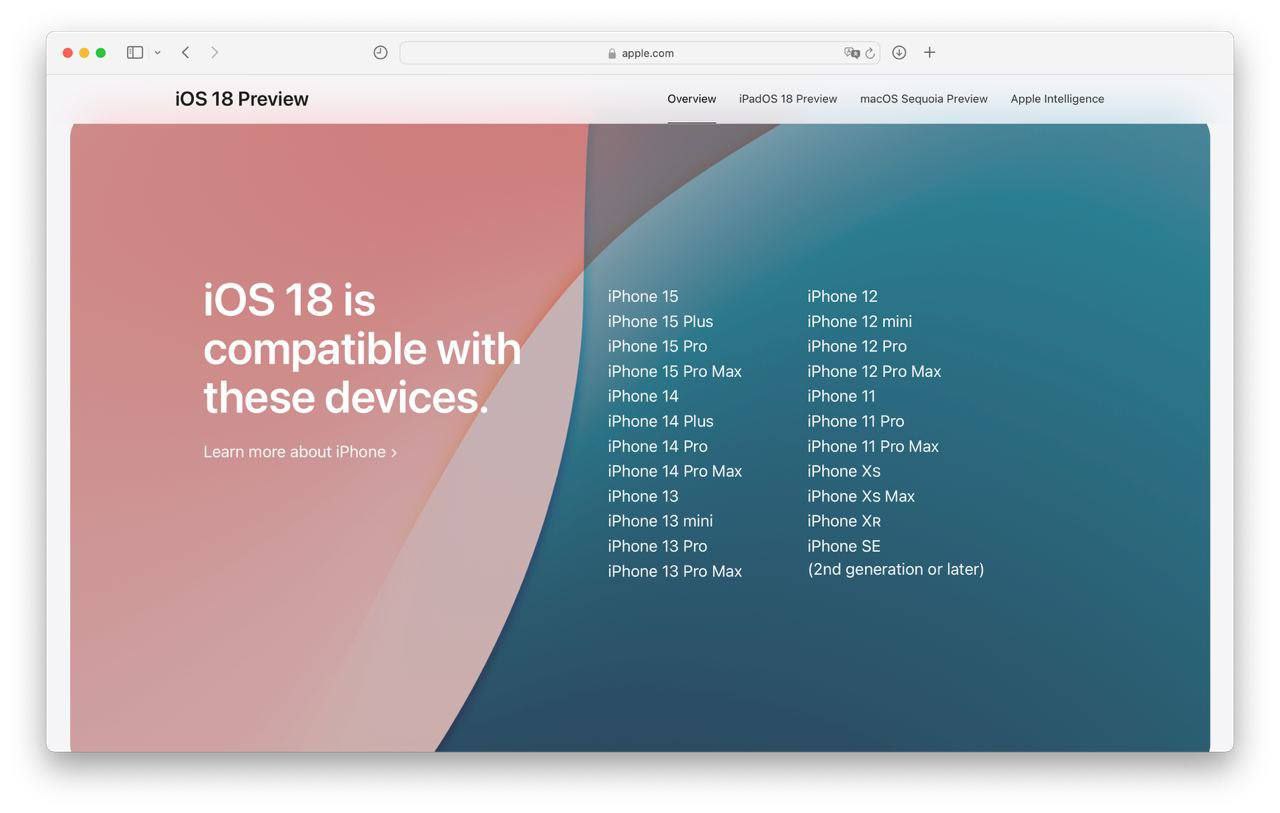Reload the page with the refresh icon
1280x813 pixels.
coord(870,53)
